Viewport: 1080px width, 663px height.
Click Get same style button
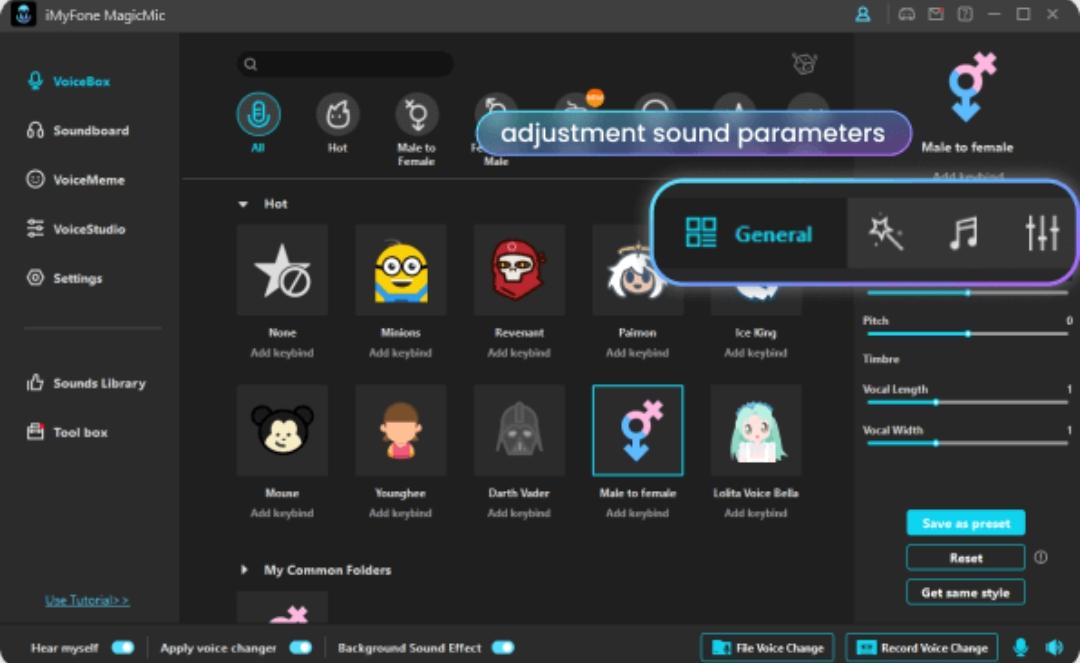[x=966, y=592]
